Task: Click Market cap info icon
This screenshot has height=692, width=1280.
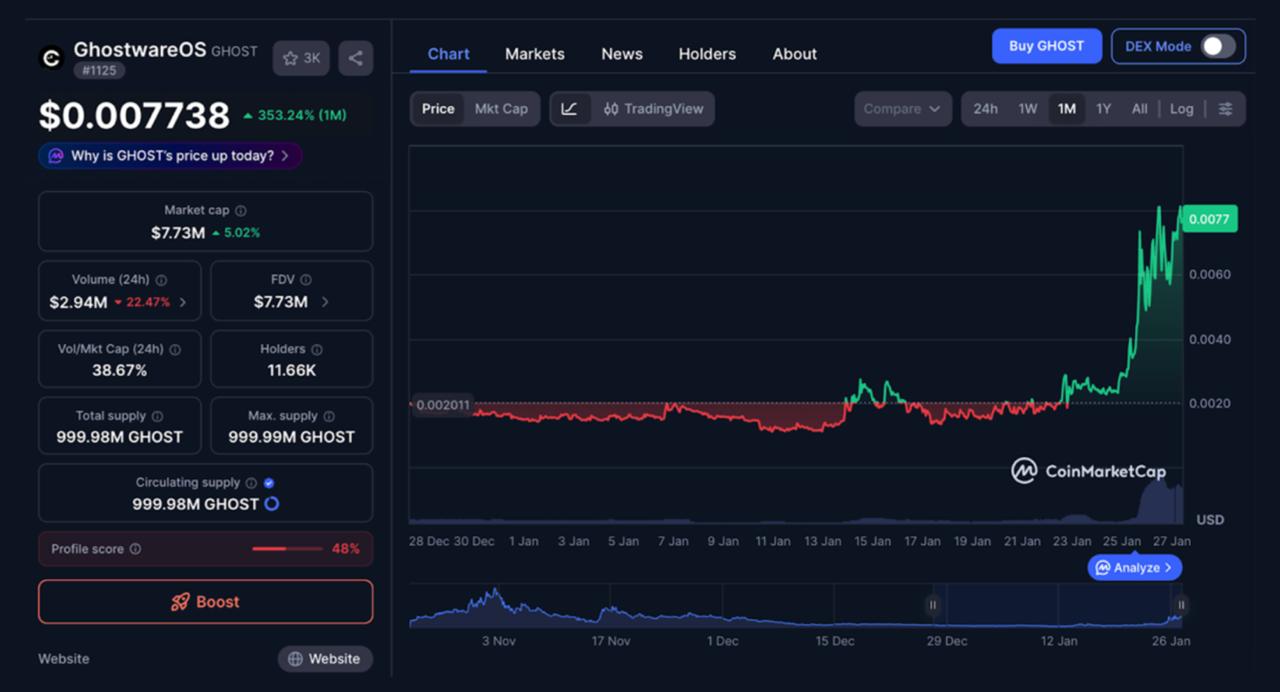Action: (241, 211)
